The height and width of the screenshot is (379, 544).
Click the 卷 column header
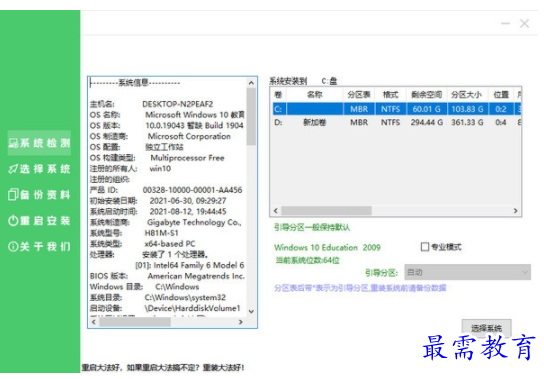pyautogui.click(x=278, y=94)
